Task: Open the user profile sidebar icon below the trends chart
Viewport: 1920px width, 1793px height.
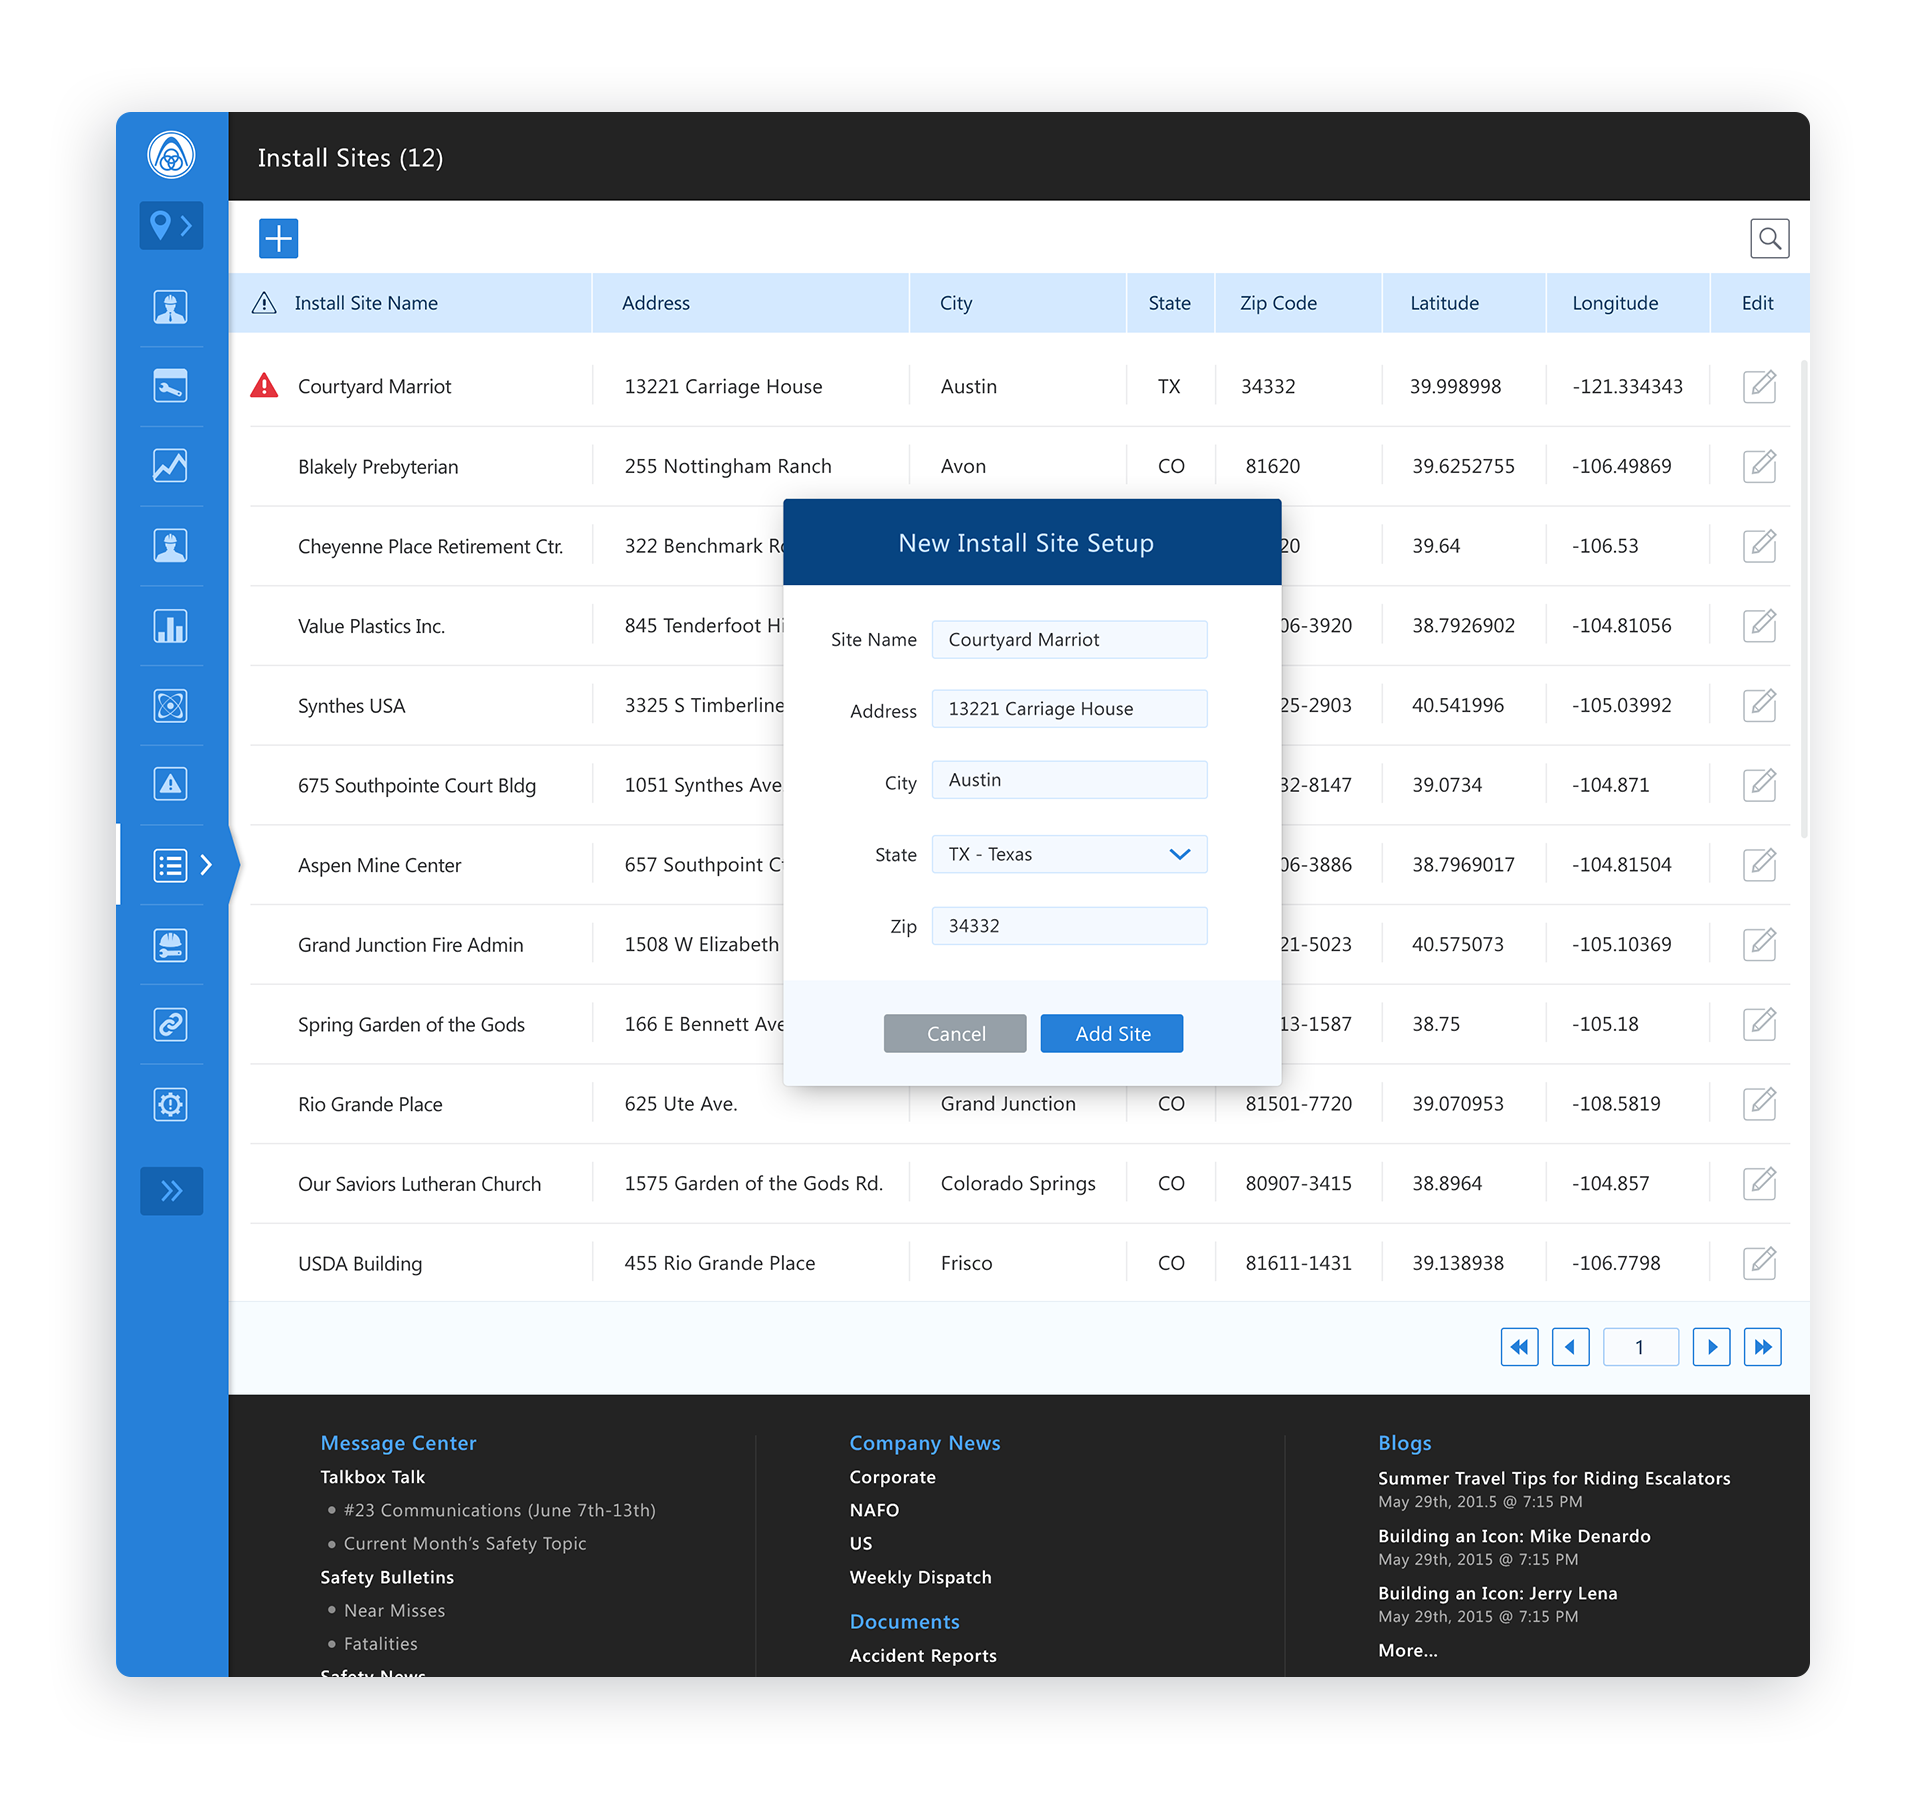Action: [x=171, y=545]
